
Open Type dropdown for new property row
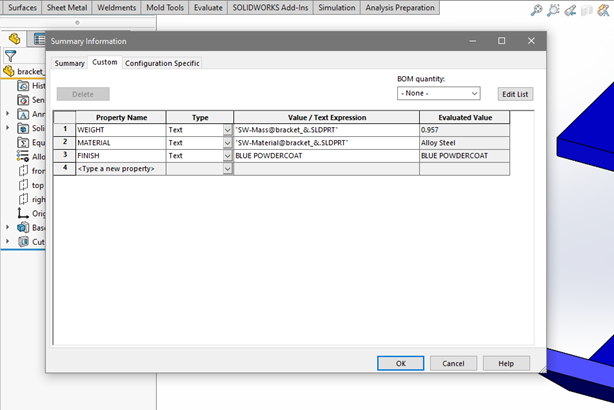[228, 169]
